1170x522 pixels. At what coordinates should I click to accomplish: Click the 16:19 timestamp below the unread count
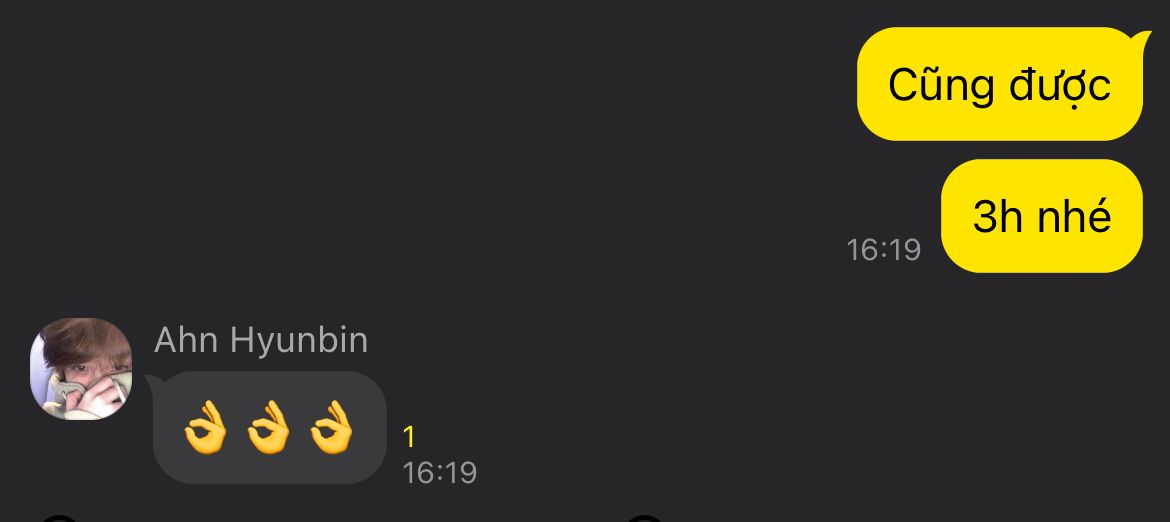pyautogui.click(x=439, y=473)
